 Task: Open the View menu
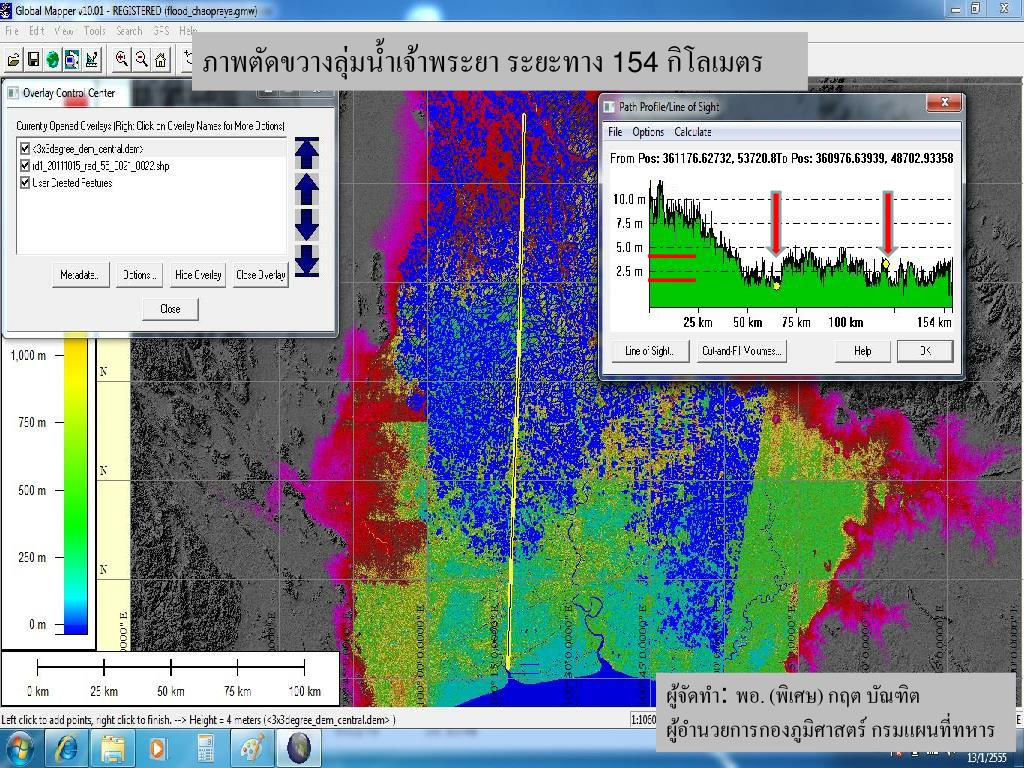[63, 31]
